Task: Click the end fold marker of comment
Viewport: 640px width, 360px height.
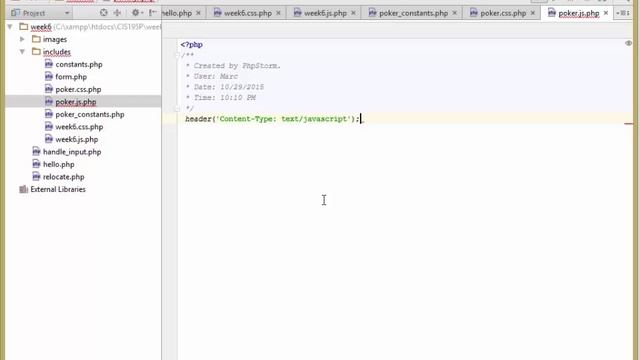Action: pos(177,109)
